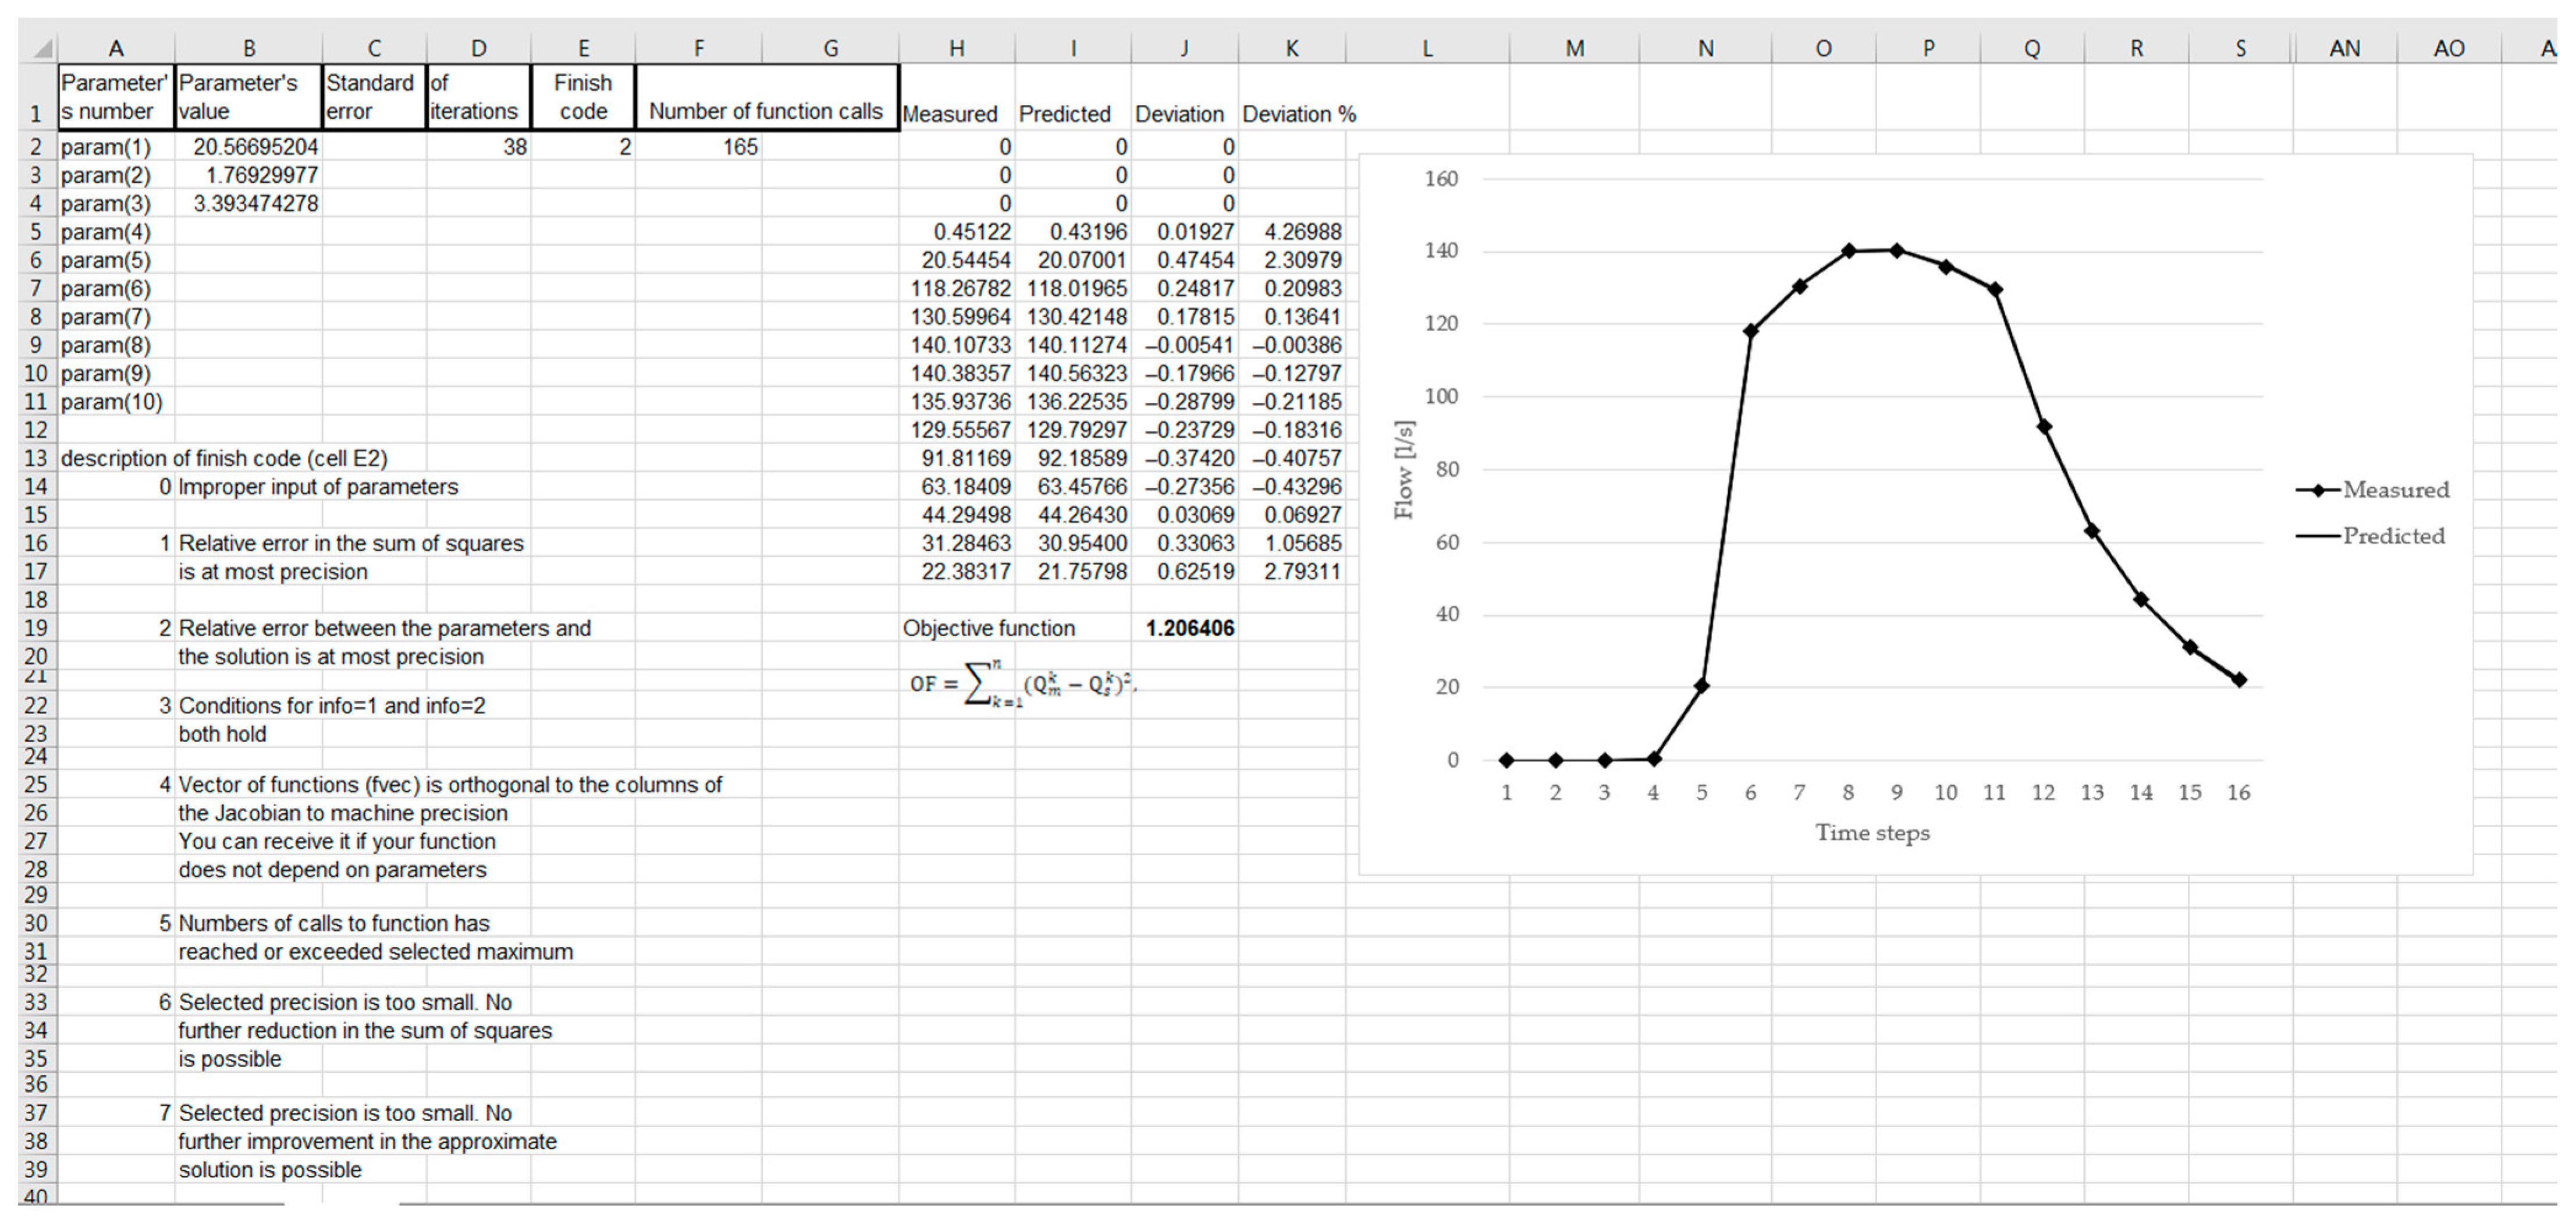Select column AN header
The image size is (2576, 1223).
pos(2344,47)
